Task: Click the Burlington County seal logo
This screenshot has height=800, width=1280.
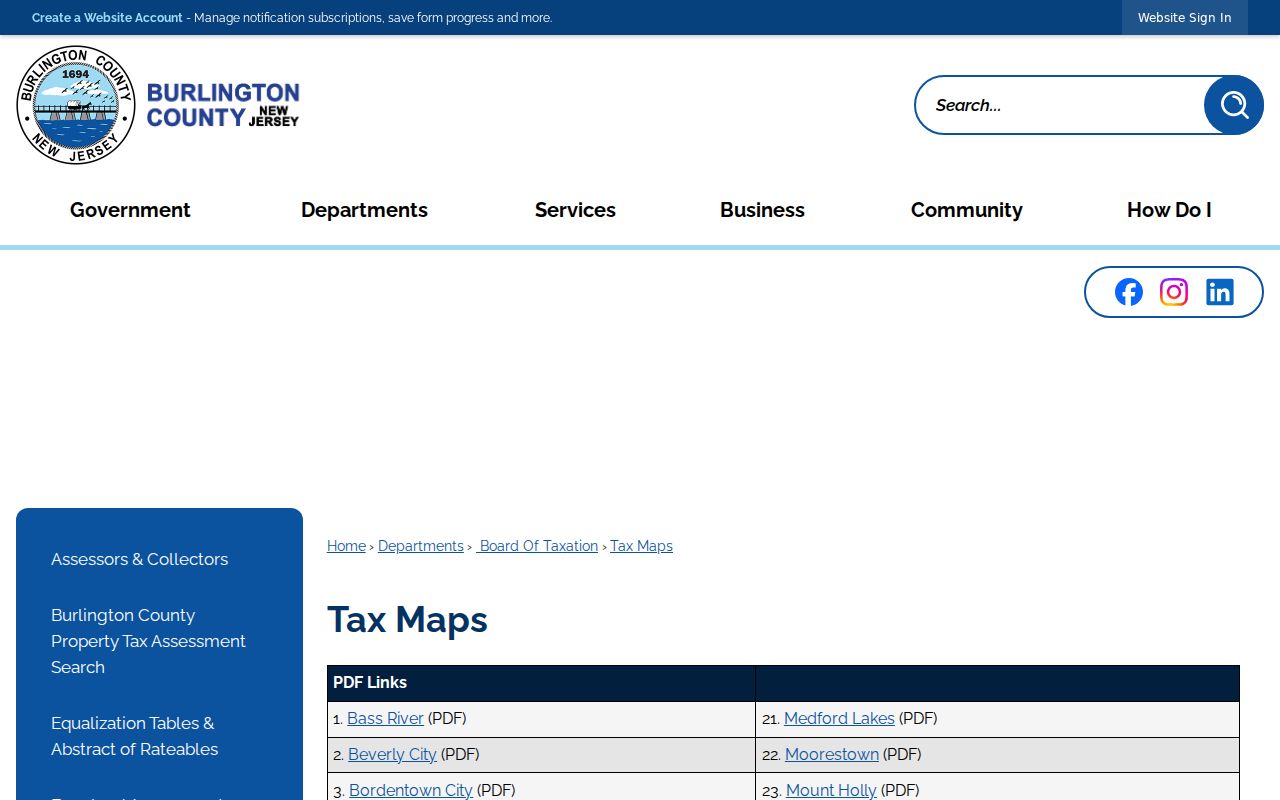Action: coord(76,105)
